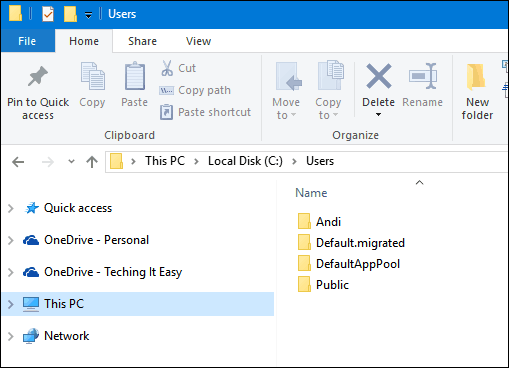This screenshot has height=368, width=509.
Task: Click the folder system icon in title bar
Action: point(15,13)
